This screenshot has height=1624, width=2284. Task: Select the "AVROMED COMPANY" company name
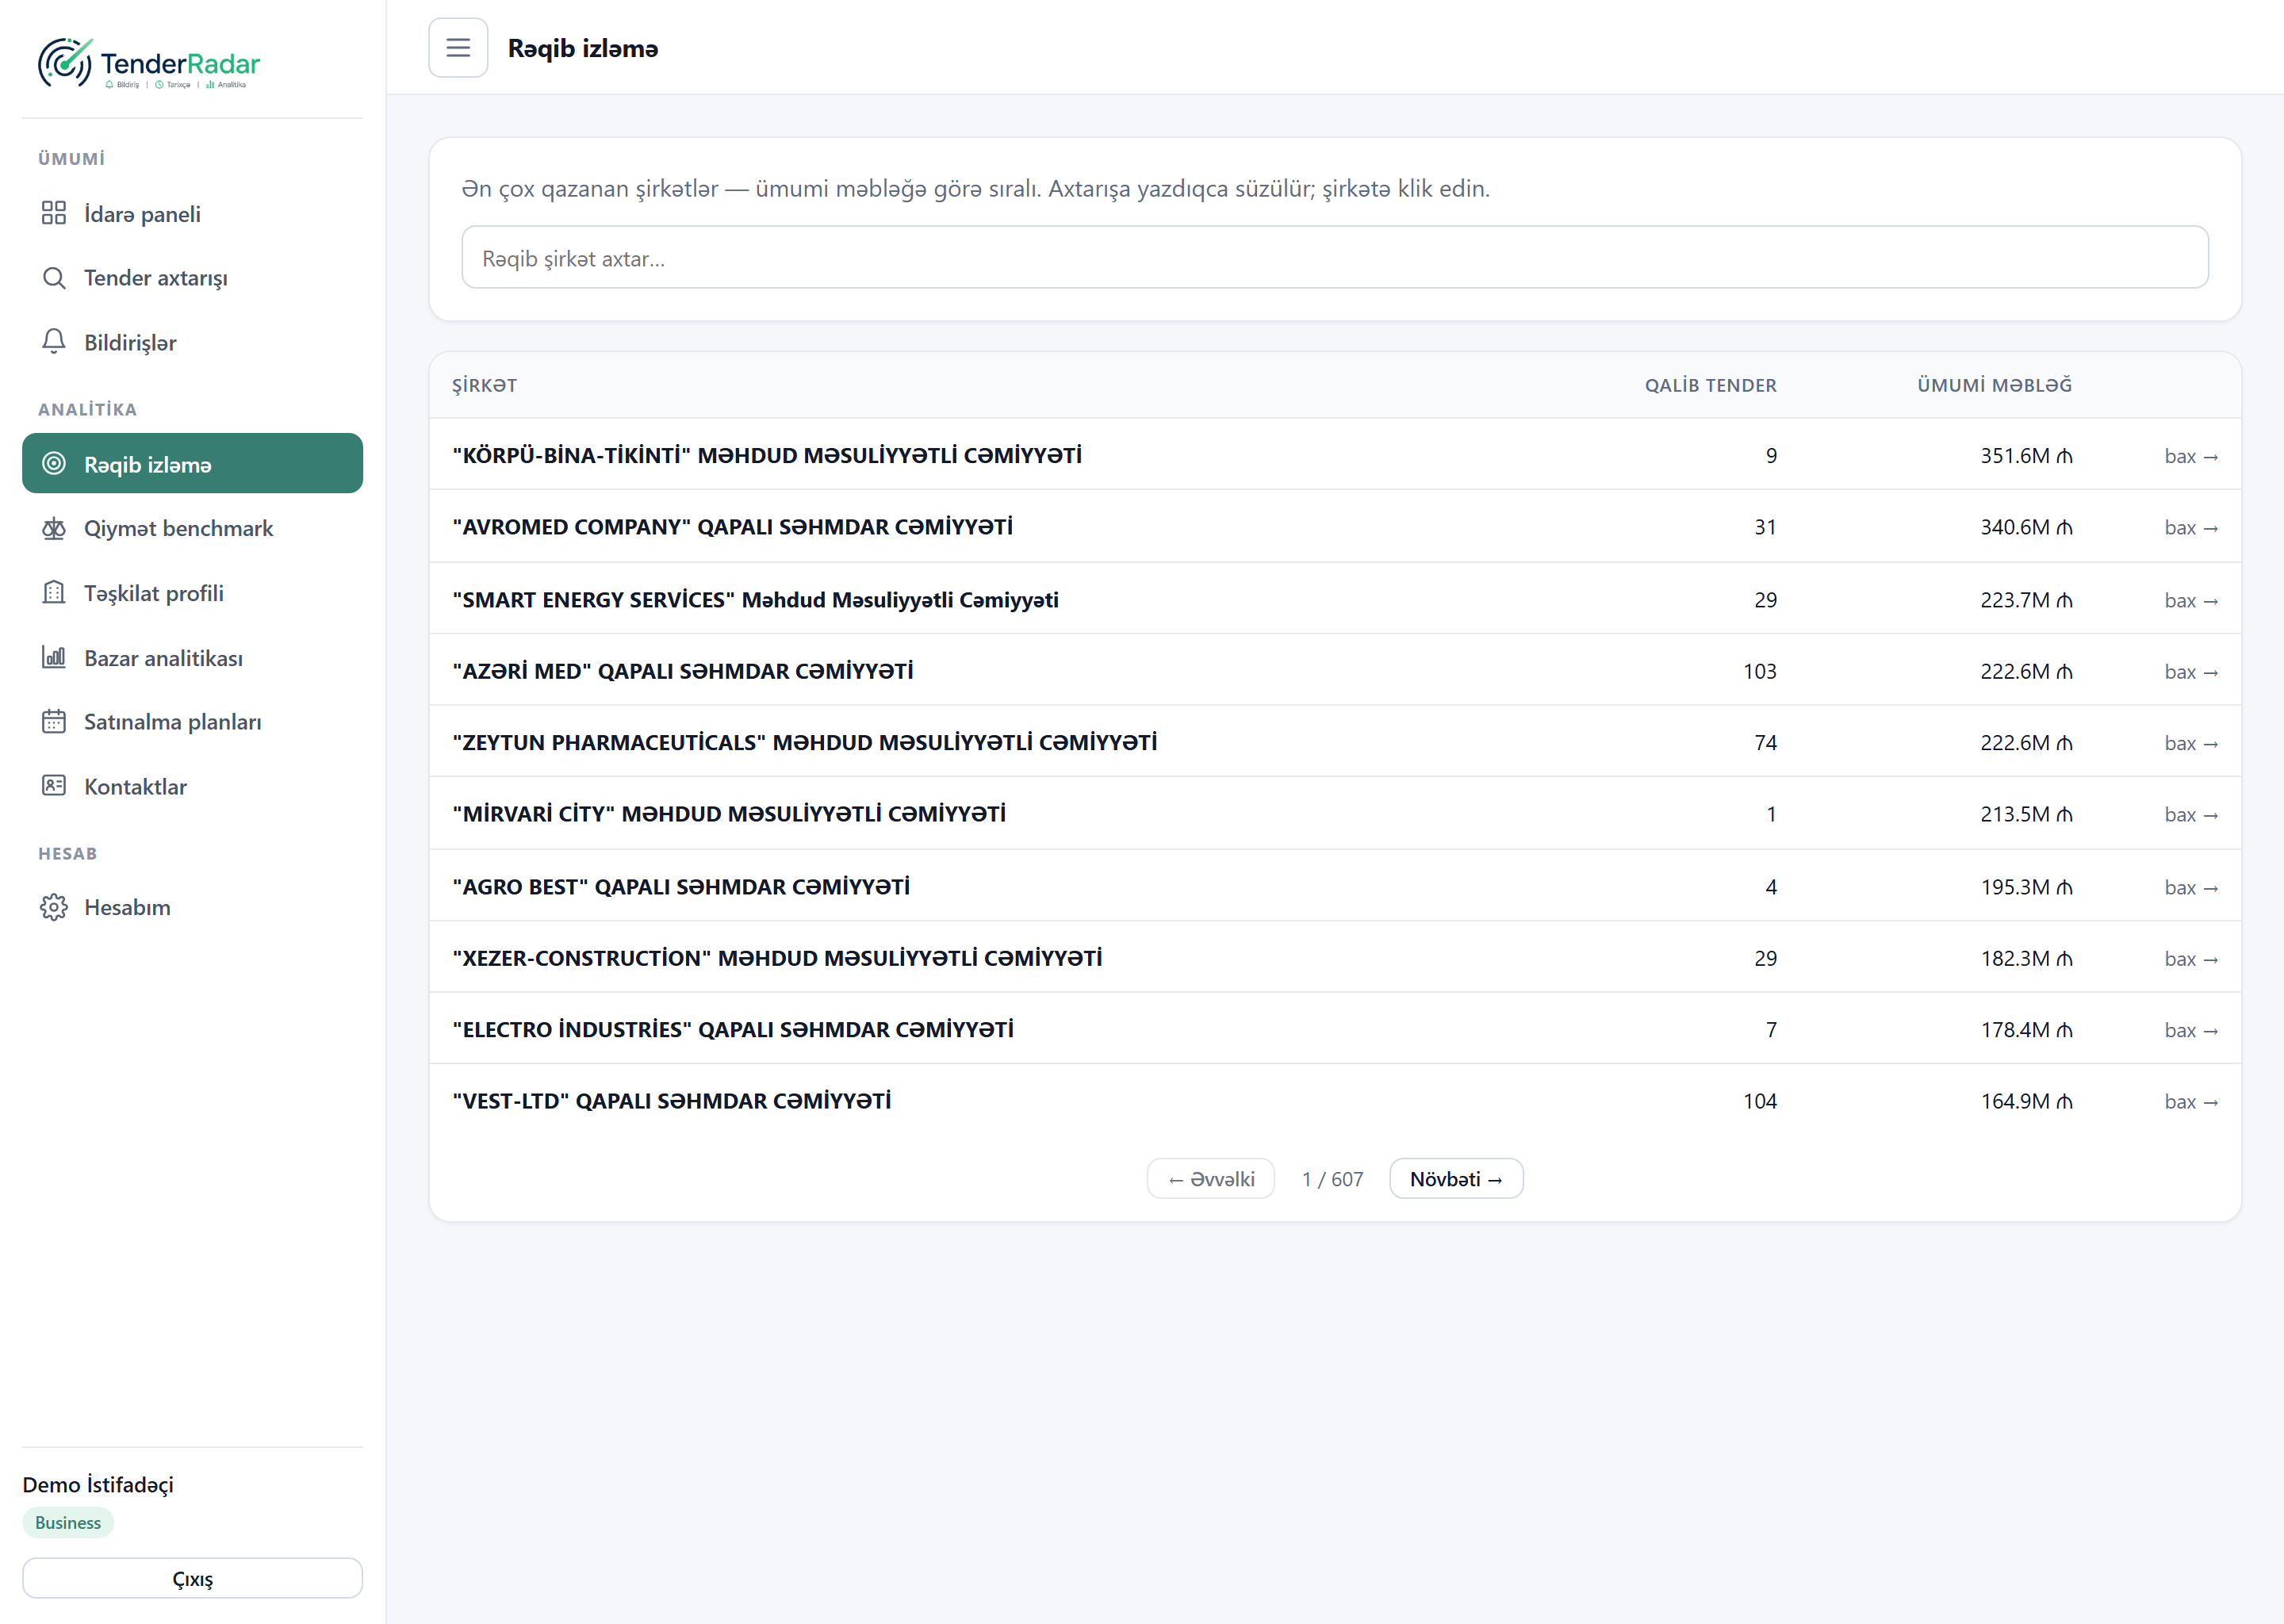[x=733, y=527]
